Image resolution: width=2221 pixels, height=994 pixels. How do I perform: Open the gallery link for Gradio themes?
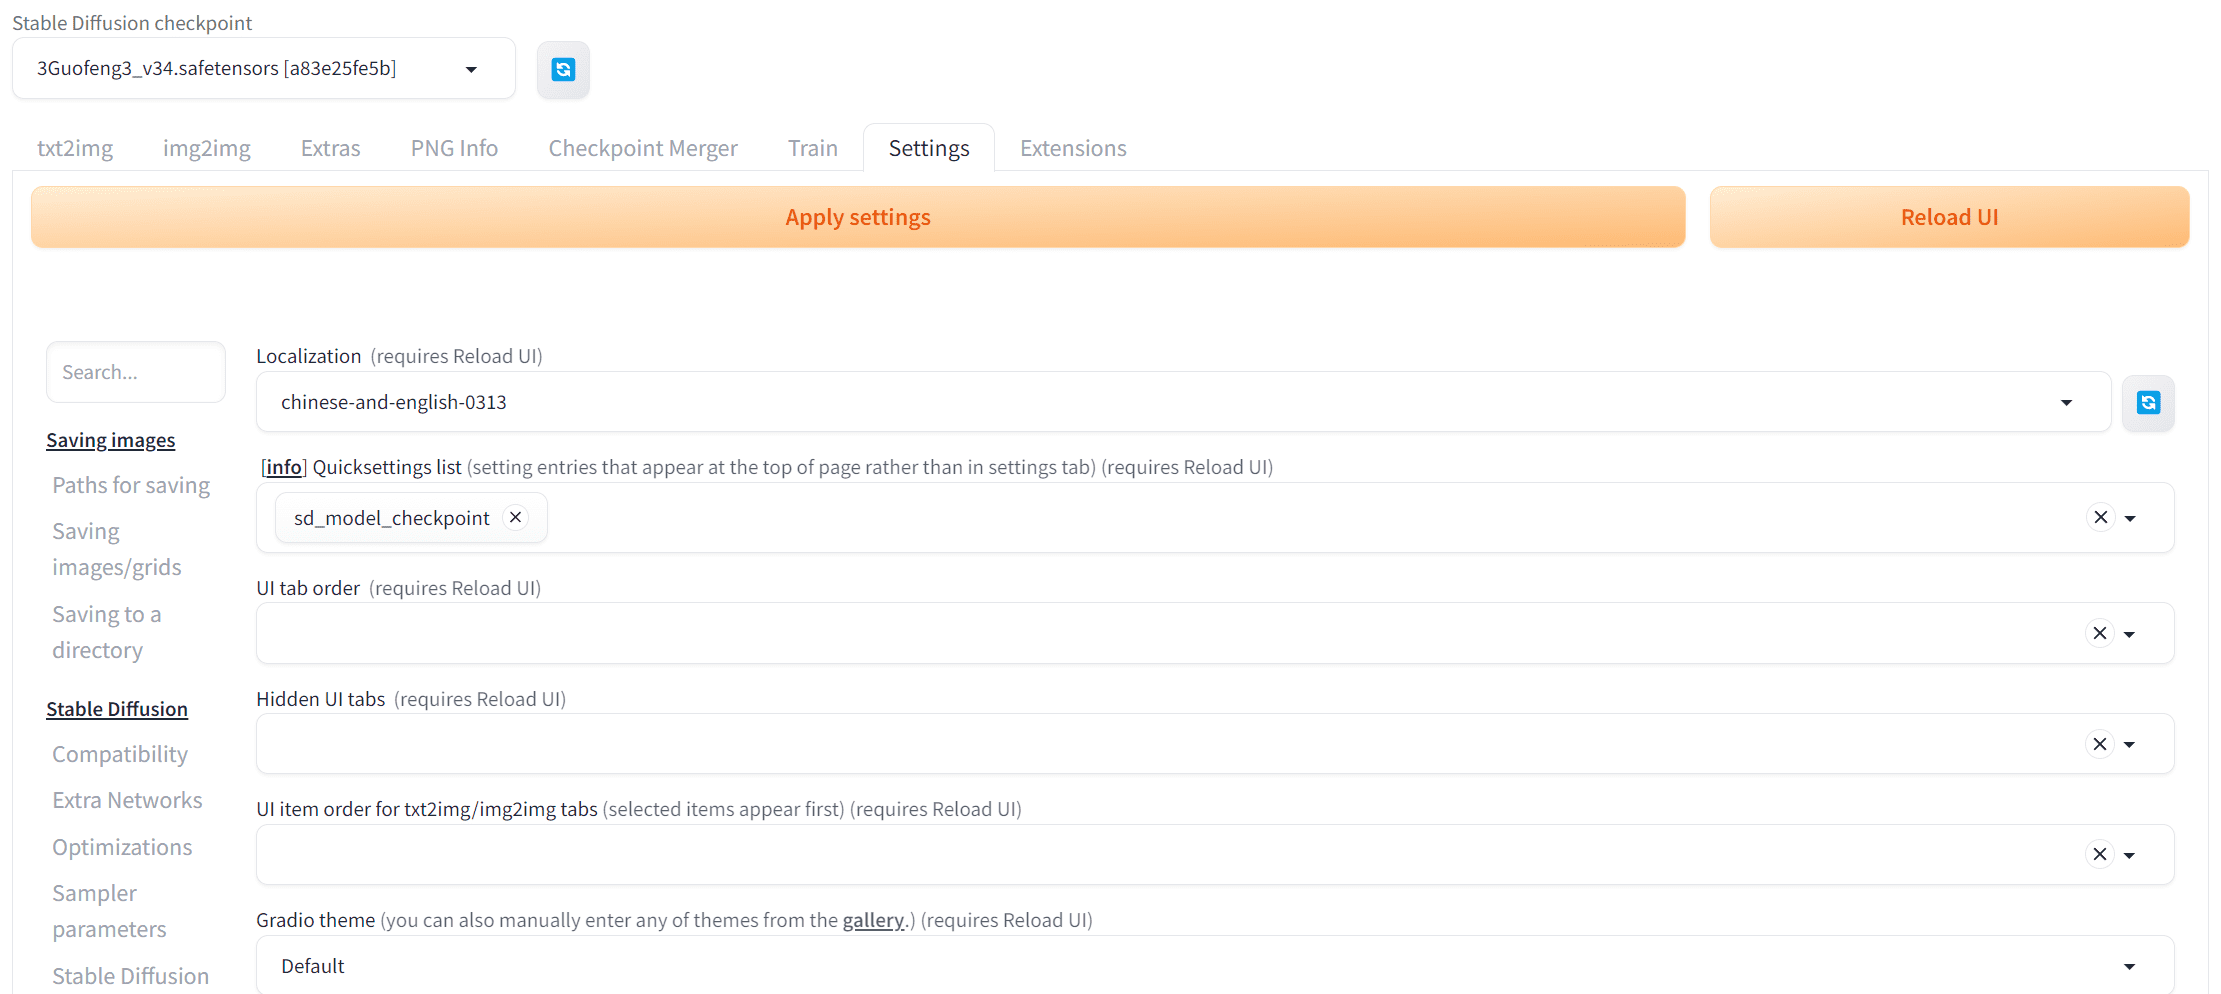872,920
